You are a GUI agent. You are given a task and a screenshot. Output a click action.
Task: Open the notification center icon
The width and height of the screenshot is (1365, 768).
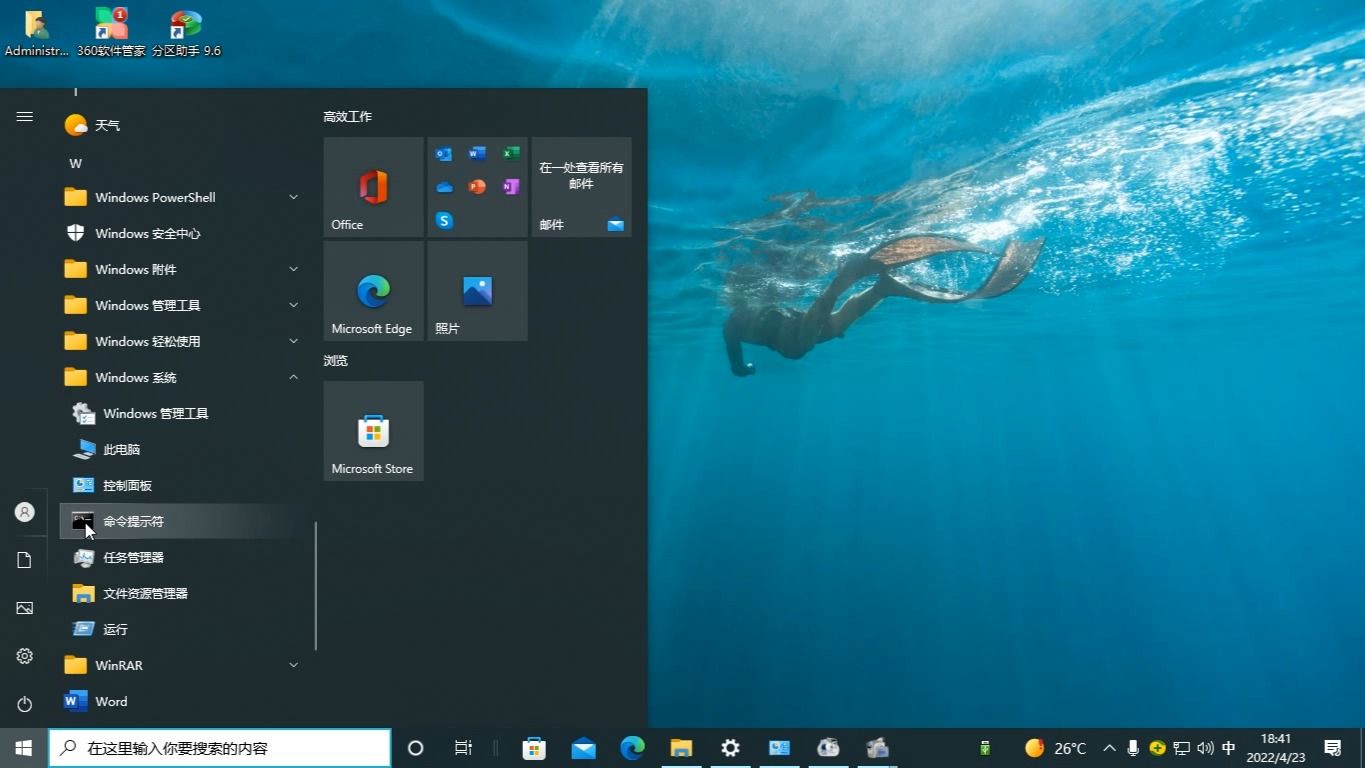(1333, 748)
